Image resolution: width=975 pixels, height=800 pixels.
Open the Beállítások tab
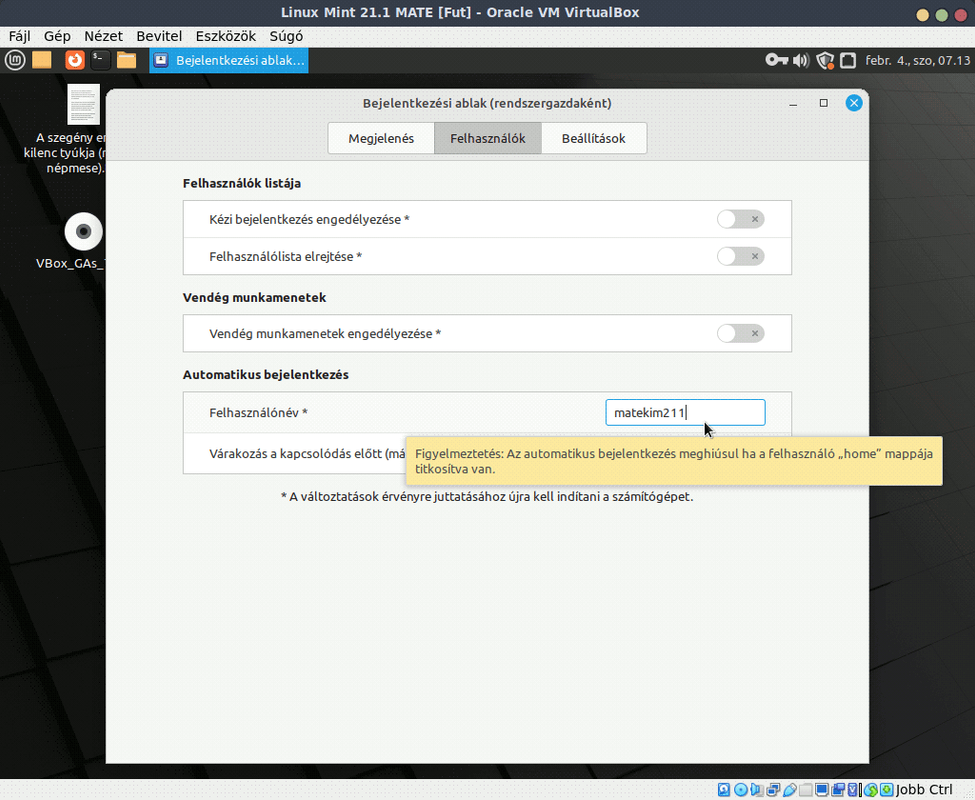point(594,138)
